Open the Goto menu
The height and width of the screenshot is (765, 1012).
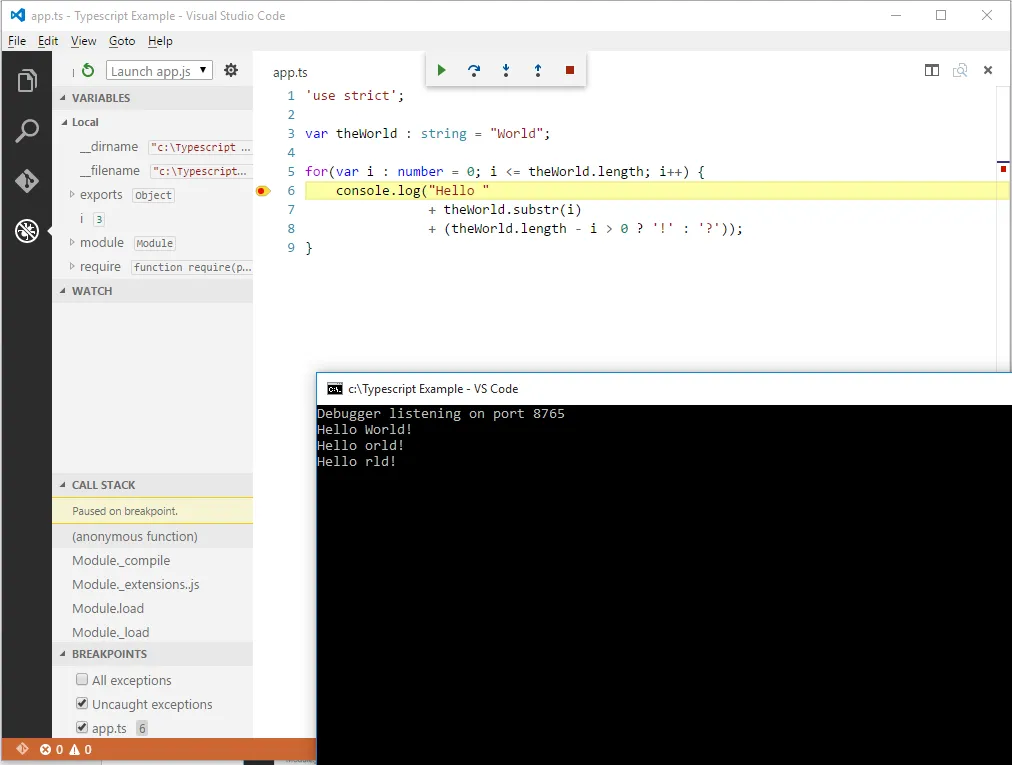click(x=122, y=41)
